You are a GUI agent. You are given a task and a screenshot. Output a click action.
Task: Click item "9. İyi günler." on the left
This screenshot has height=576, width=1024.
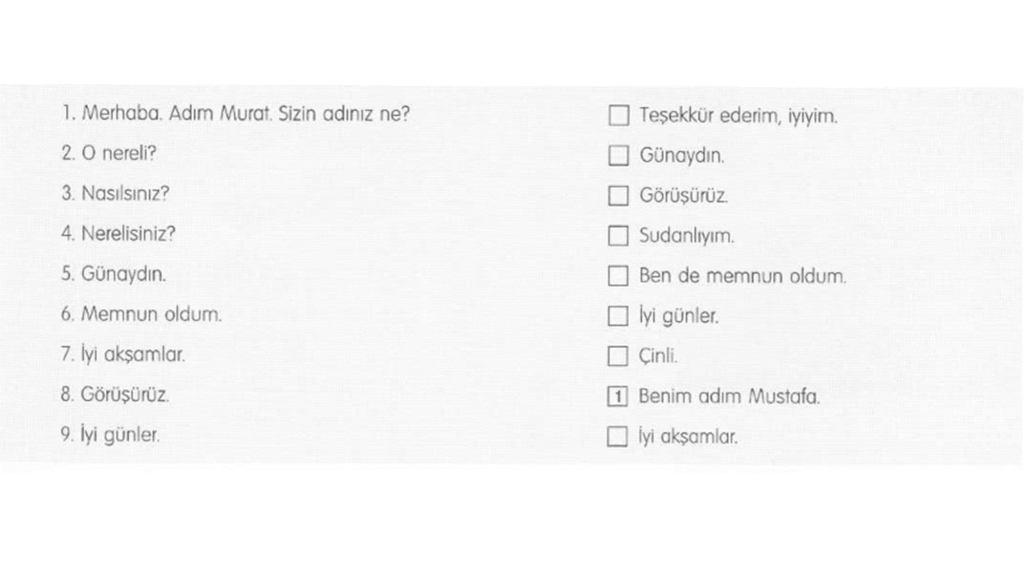pyautogui.click(x=110, y=435)
